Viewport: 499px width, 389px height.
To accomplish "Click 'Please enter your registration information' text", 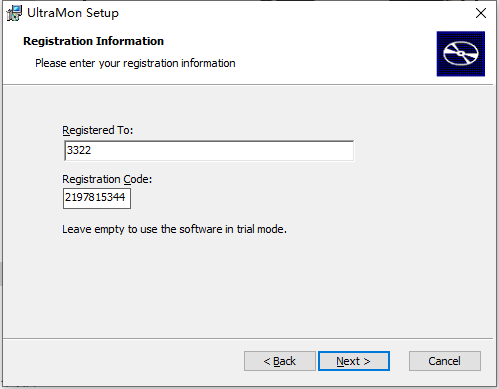I will [x=135, y=63].
